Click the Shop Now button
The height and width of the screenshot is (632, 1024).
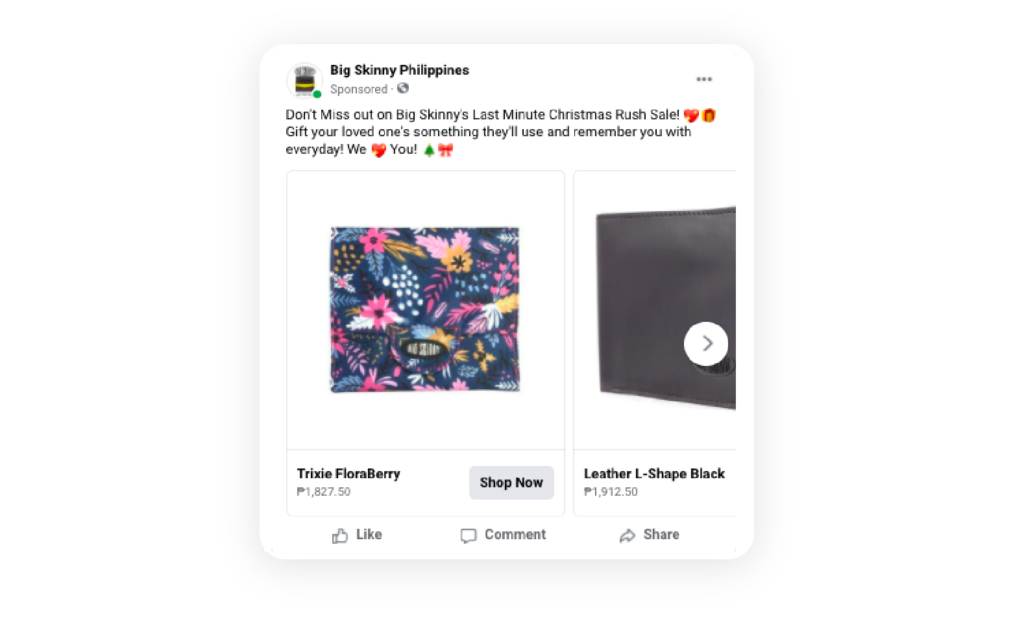(511, 482)
